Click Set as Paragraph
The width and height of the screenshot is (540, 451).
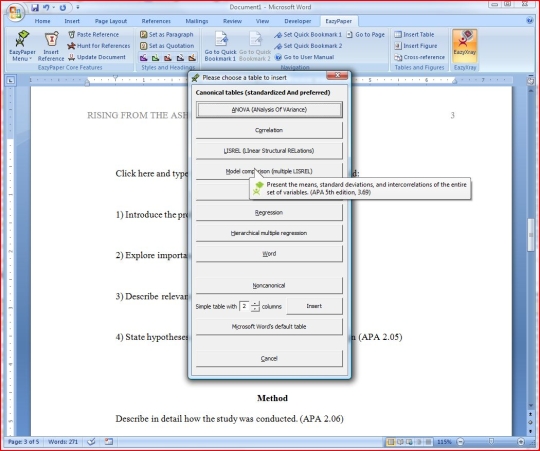167,34
